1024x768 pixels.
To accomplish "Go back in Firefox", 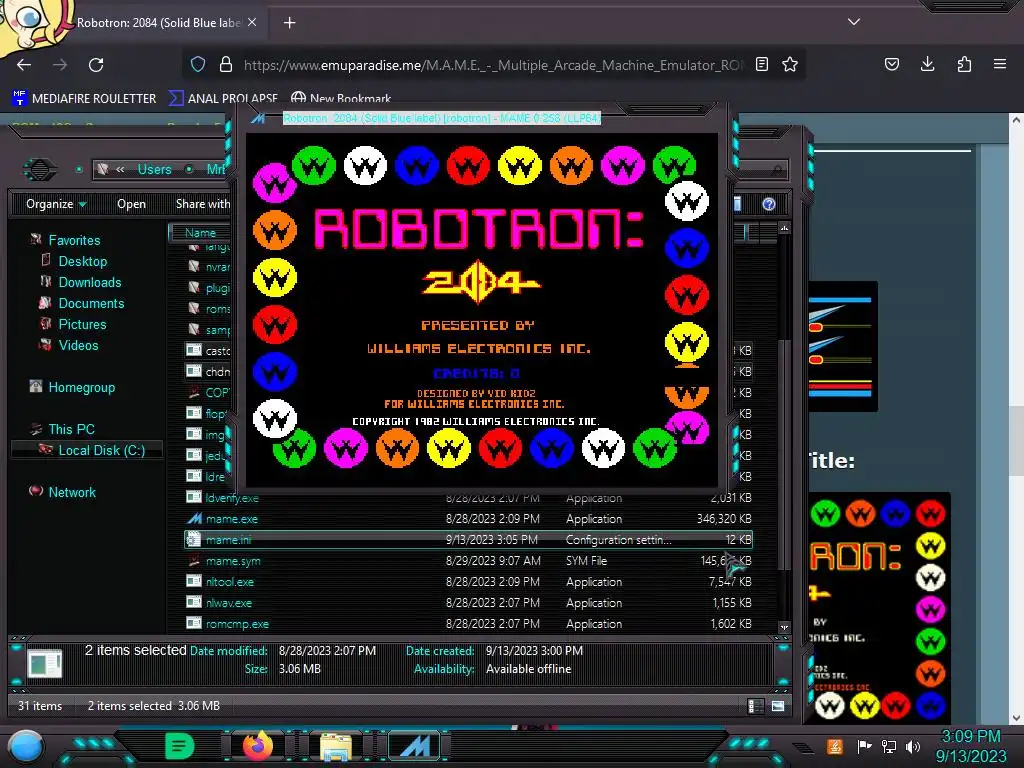I will coord(24,65).
